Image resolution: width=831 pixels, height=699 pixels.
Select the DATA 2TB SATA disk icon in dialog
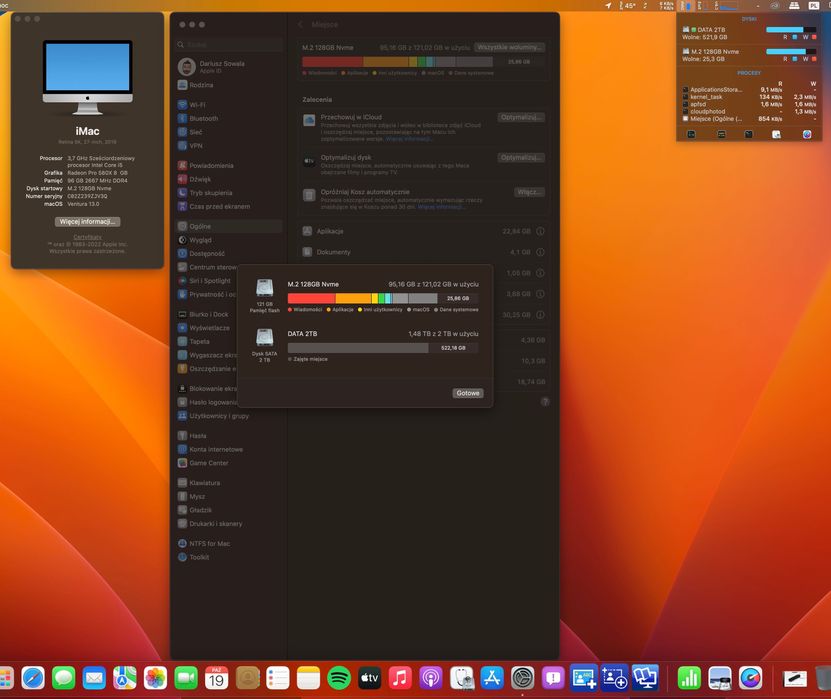pos(264,338)
